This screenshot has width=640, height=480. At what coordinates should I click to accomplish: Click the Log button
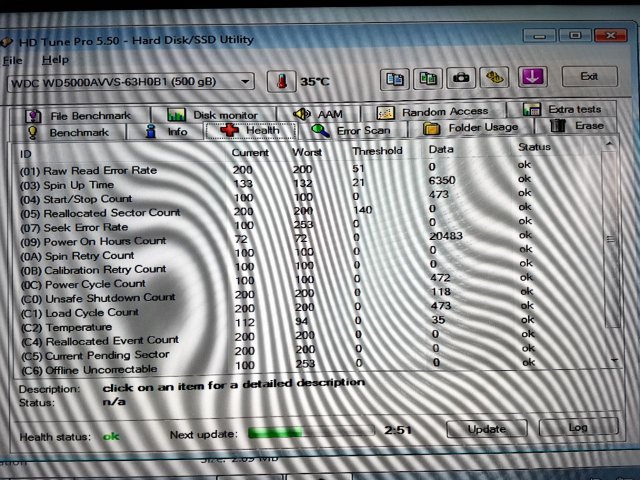pos(579,427)
